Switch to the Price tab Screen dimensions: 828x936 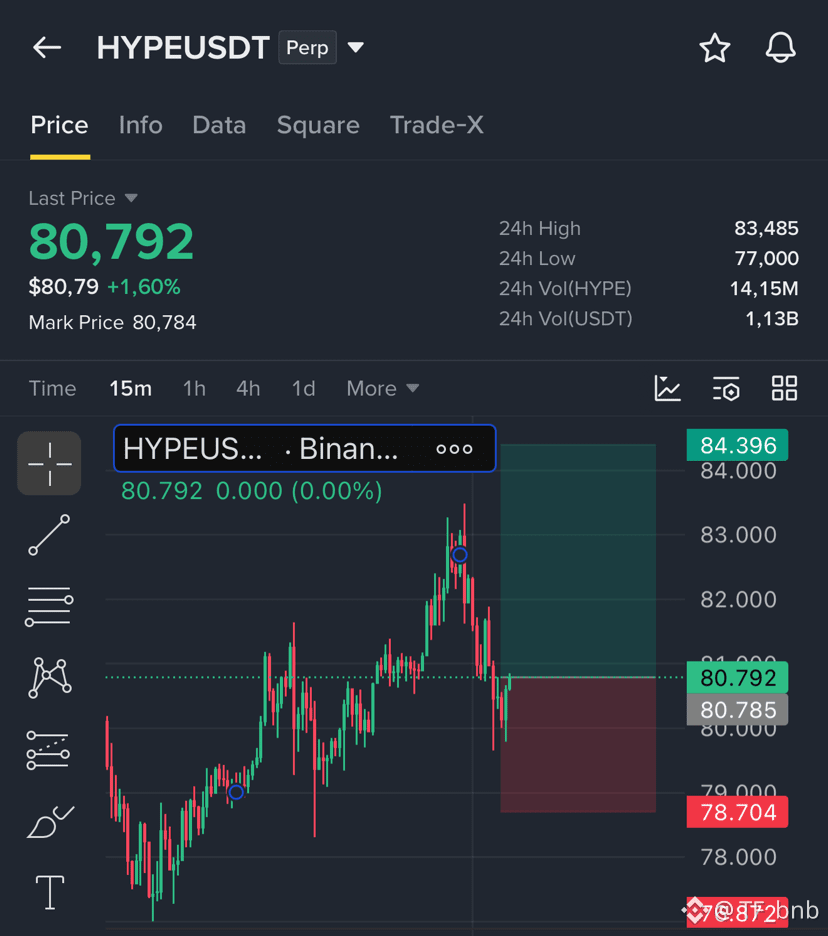coord(60,125)
